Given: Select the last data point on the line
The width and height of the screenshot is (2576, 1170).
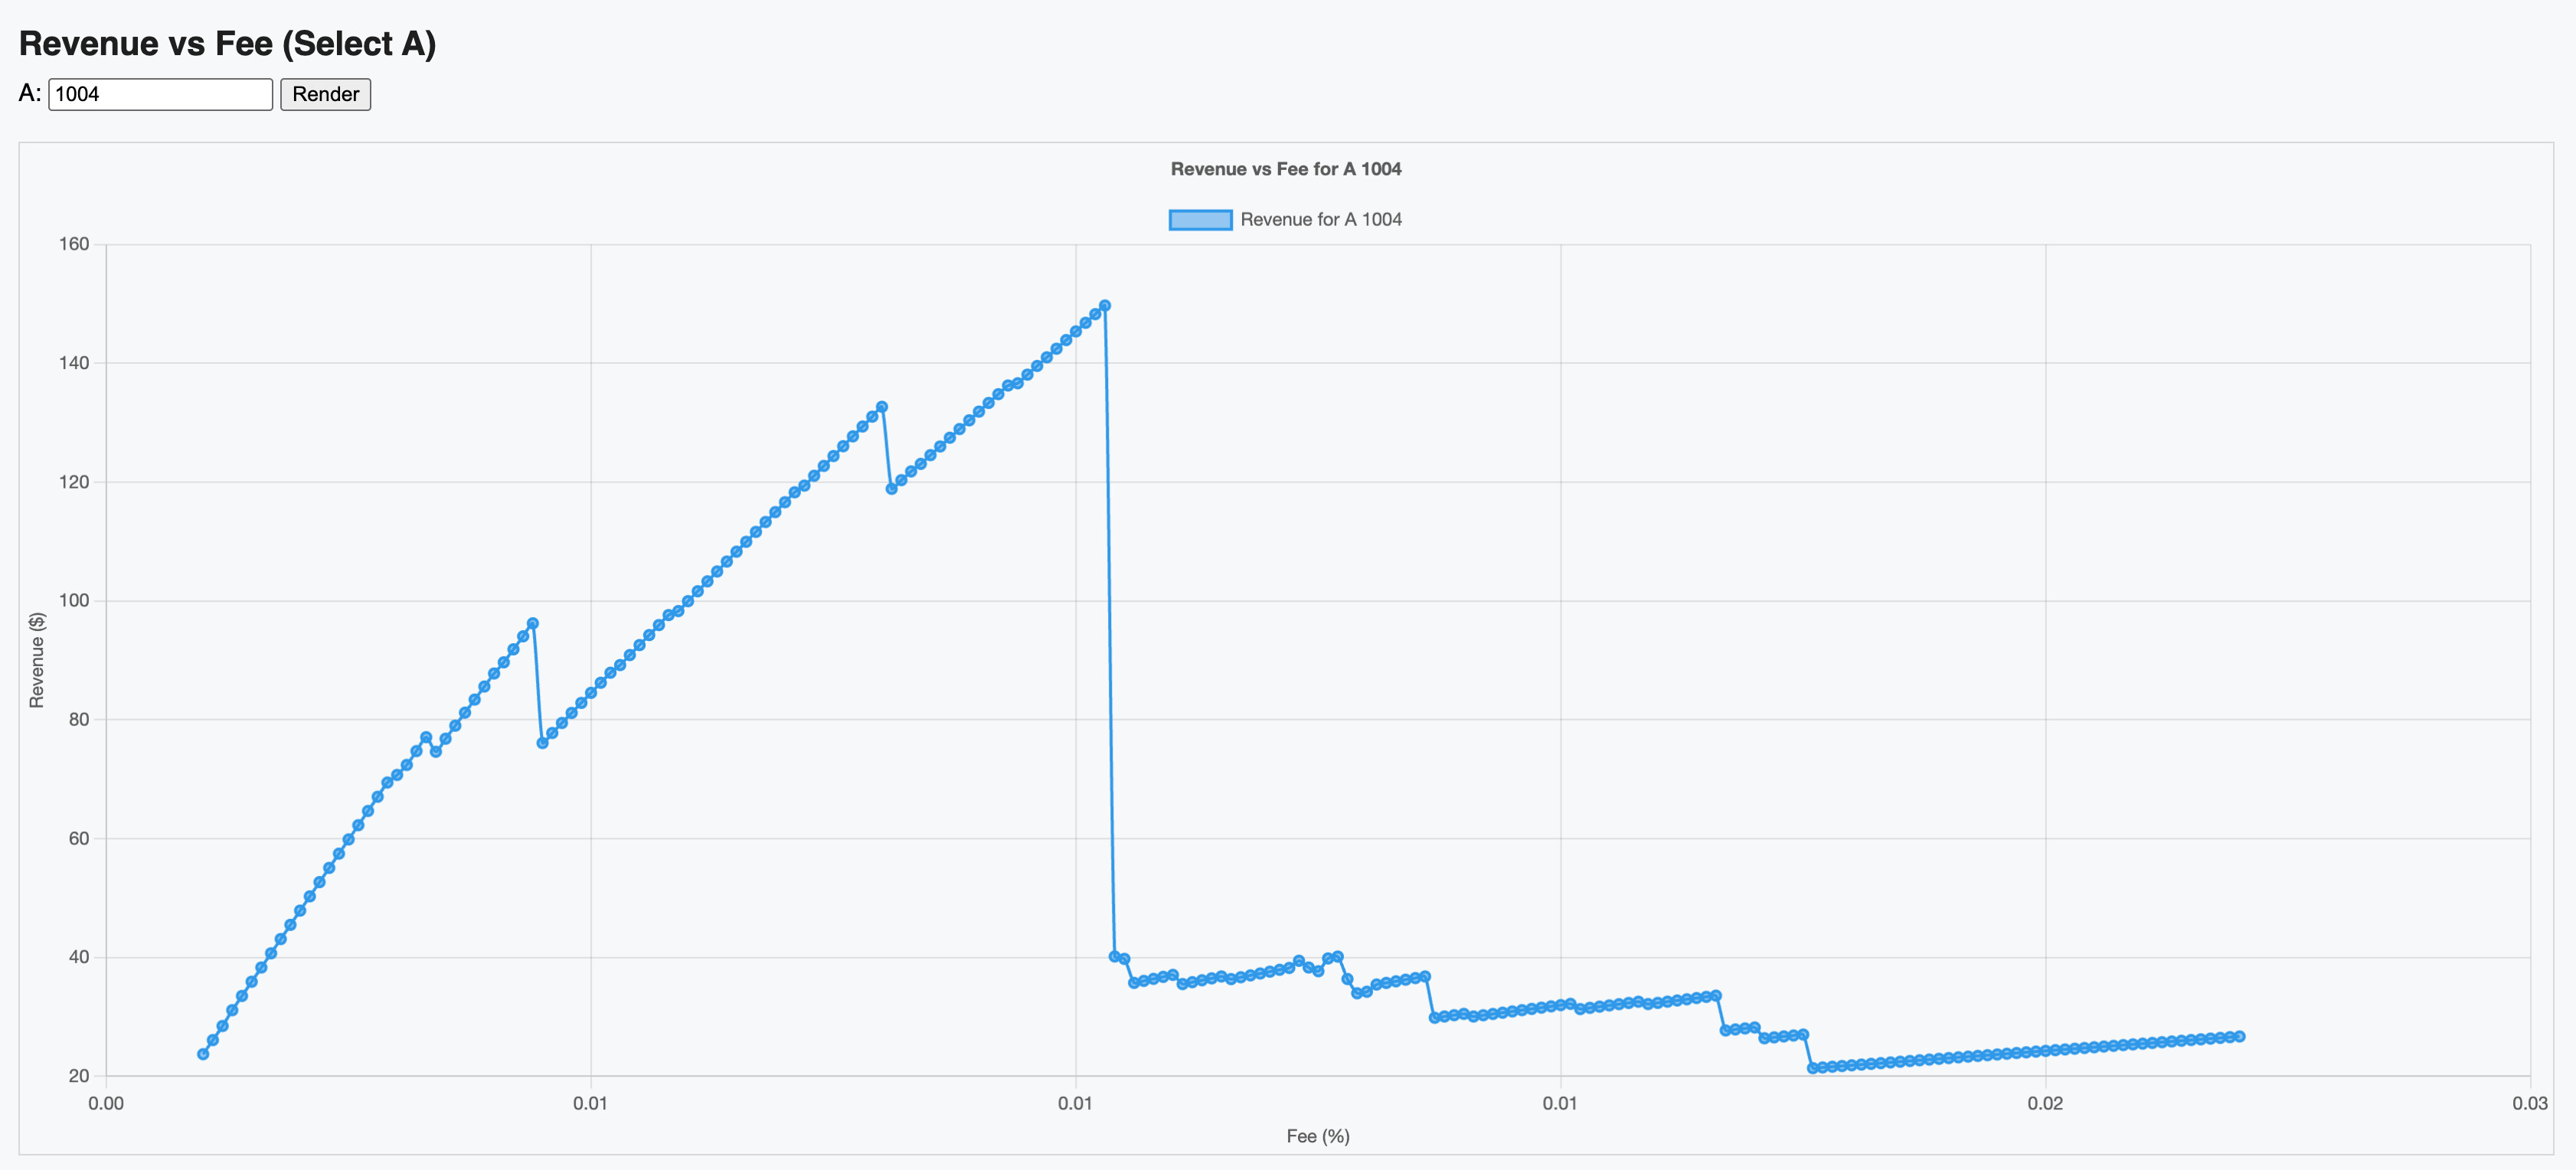Looking at the screenshot, I should click(2239, 1037).
